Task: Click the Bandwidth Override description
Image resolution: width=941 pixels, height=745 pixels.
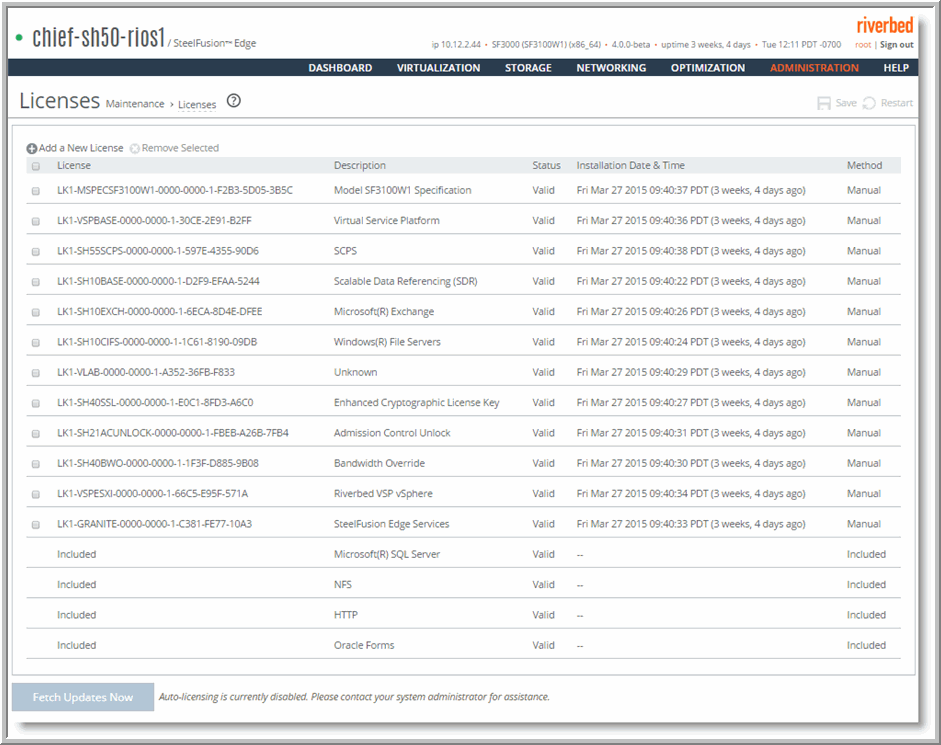Action: pyautogui.click(x=379, y=463)
